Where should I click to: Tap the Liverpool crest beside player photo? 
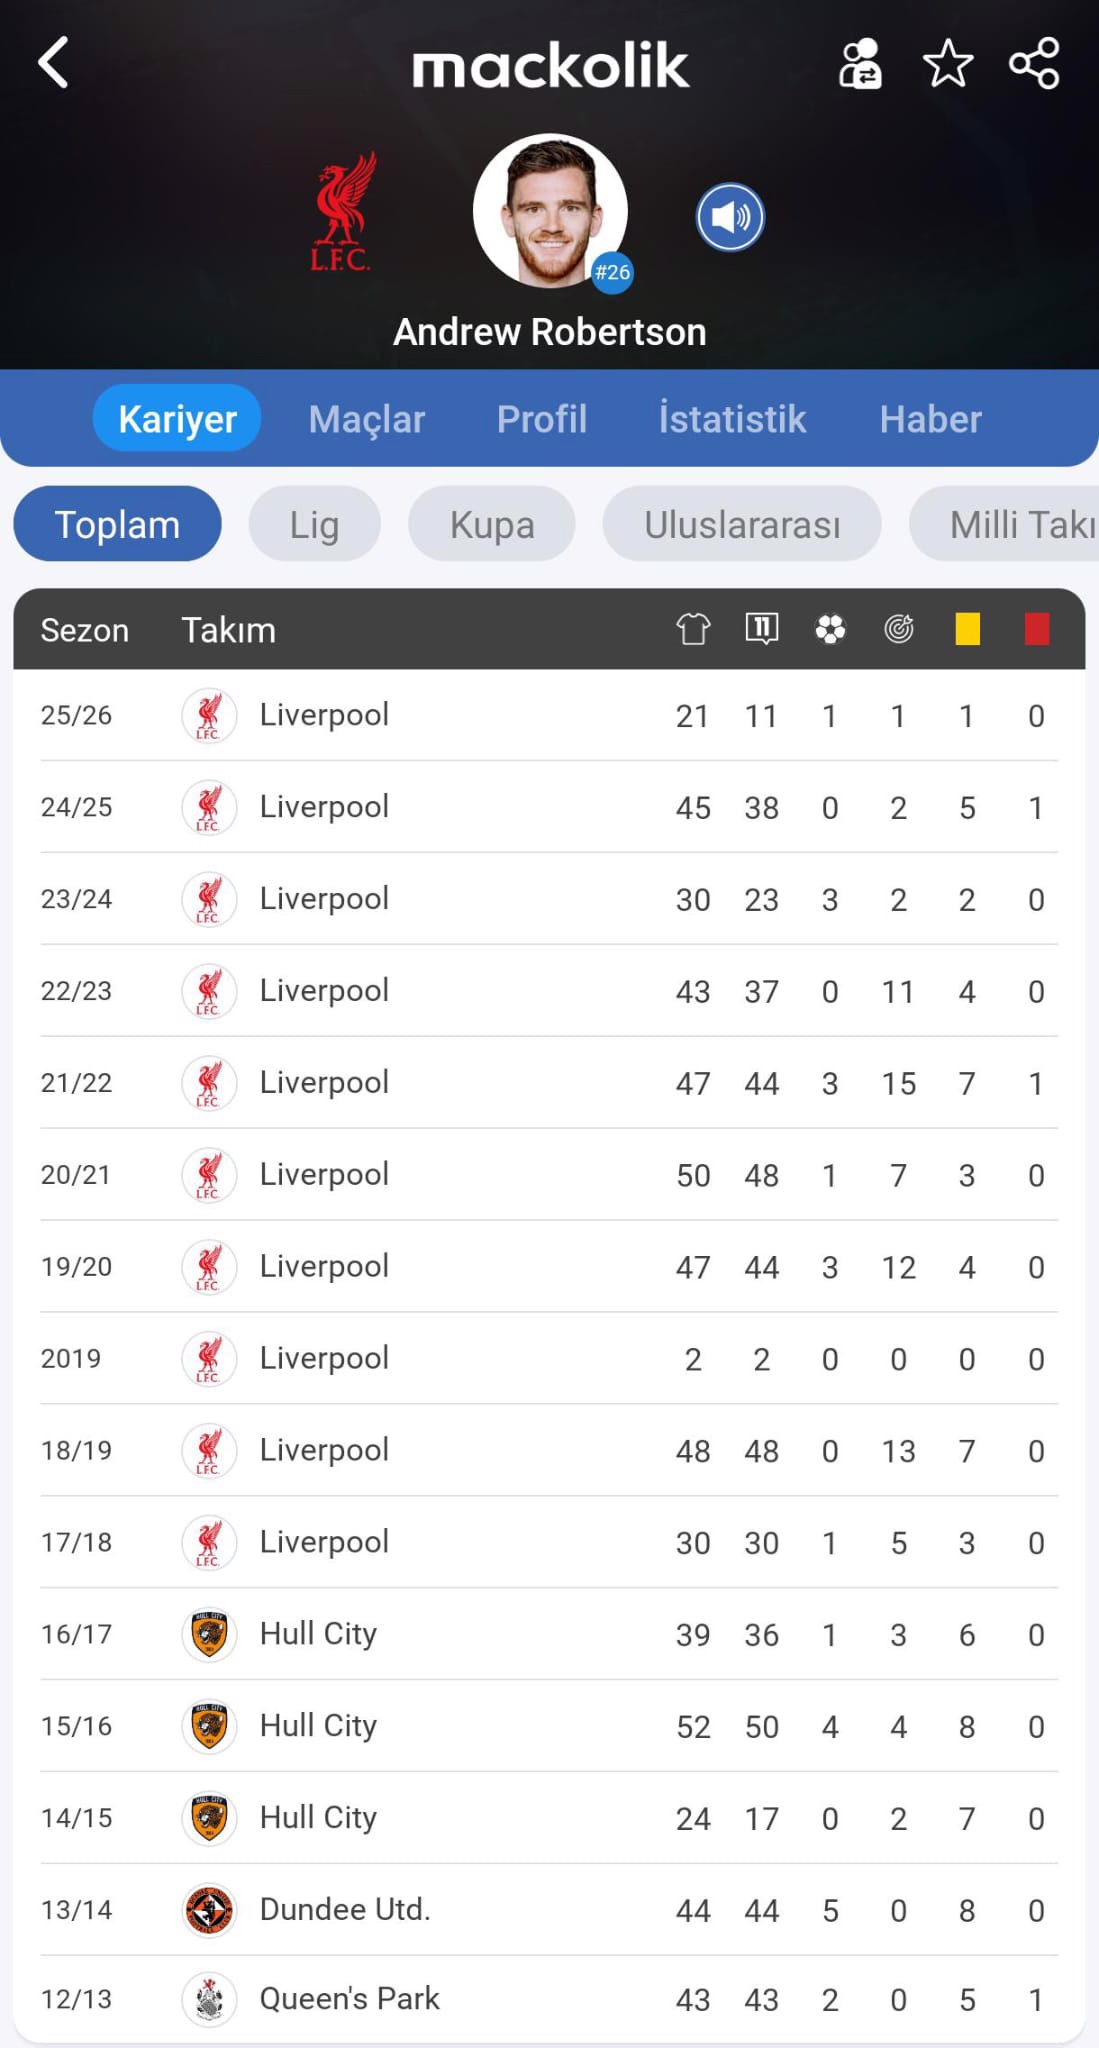coord(341,213)
